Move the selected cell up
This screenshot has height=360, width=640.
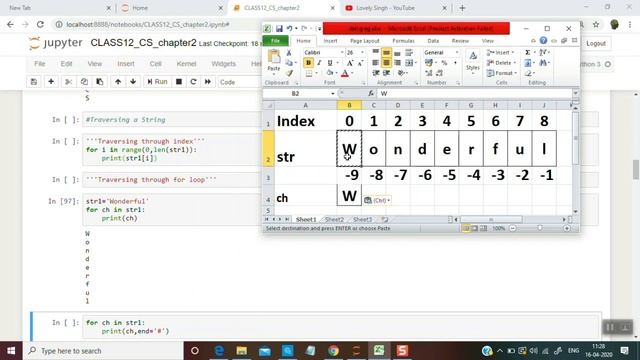[118, 82]
